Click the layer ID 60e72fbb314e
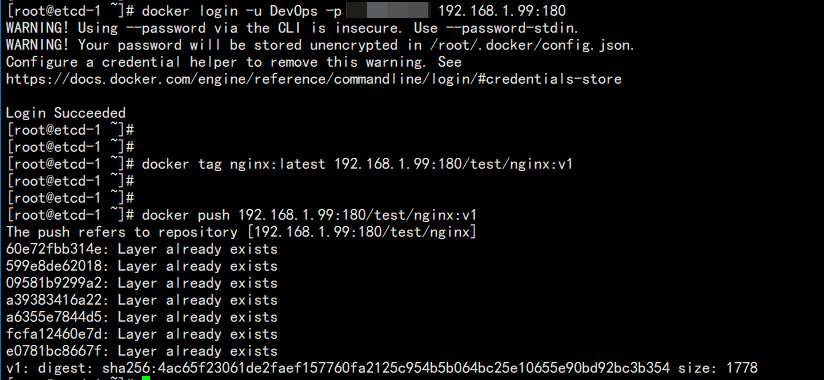The height and width of the screenshot is (380, 824). (x=54, y=249)
